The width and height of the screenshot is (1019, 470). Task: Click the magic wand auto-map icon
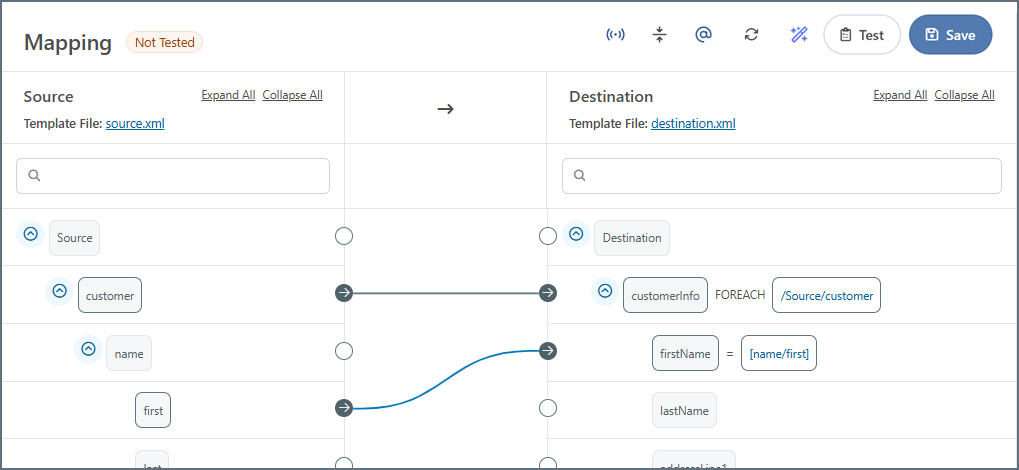(x=798, y=35)
